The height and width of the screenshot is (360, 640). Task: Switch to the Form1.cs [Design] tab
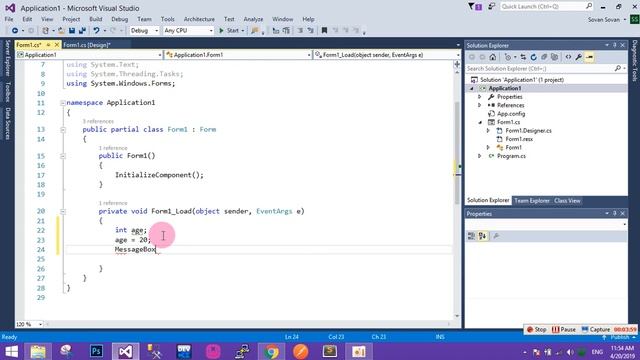tap(87, 45)
